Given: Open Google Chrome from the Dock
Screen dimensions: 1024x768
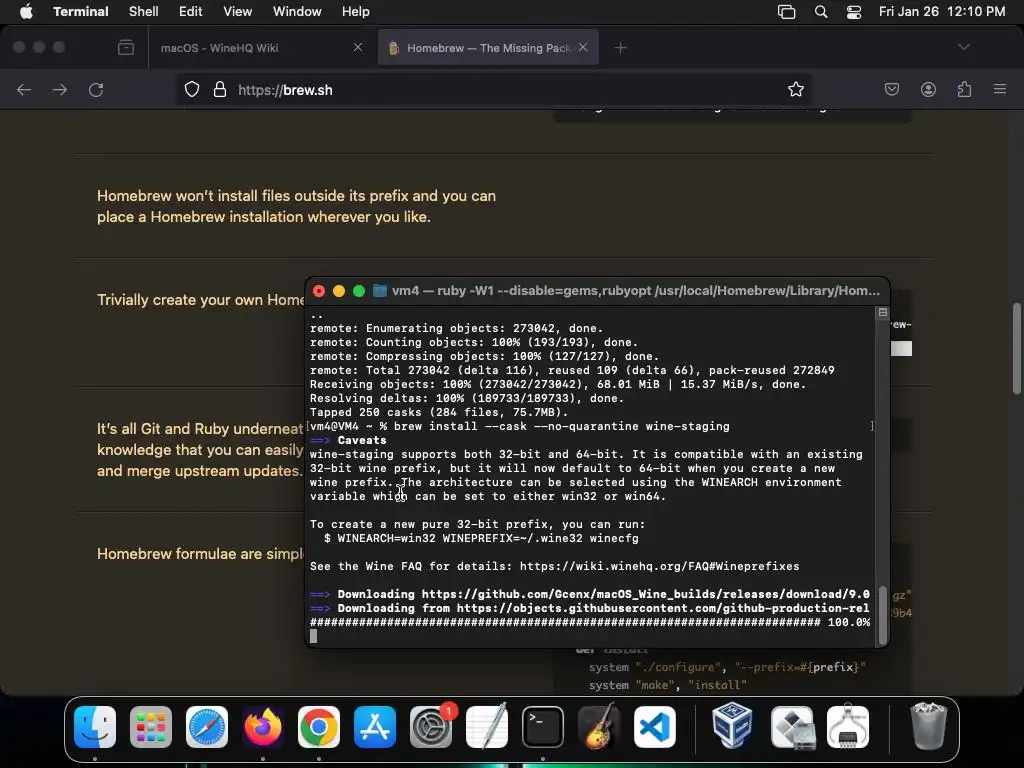Looking at the screenshot, I should coord(319,727).
